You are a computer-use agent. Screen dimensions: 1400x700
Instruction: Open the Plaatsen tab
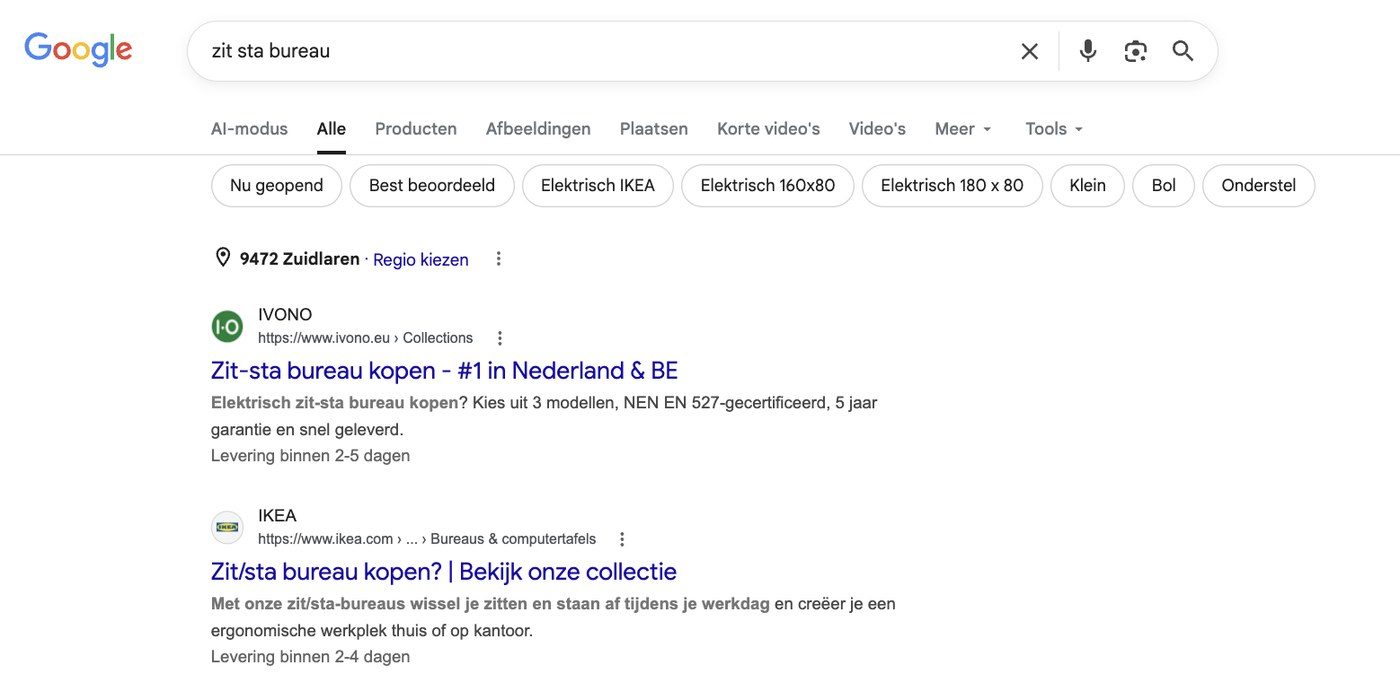[654, 129]
